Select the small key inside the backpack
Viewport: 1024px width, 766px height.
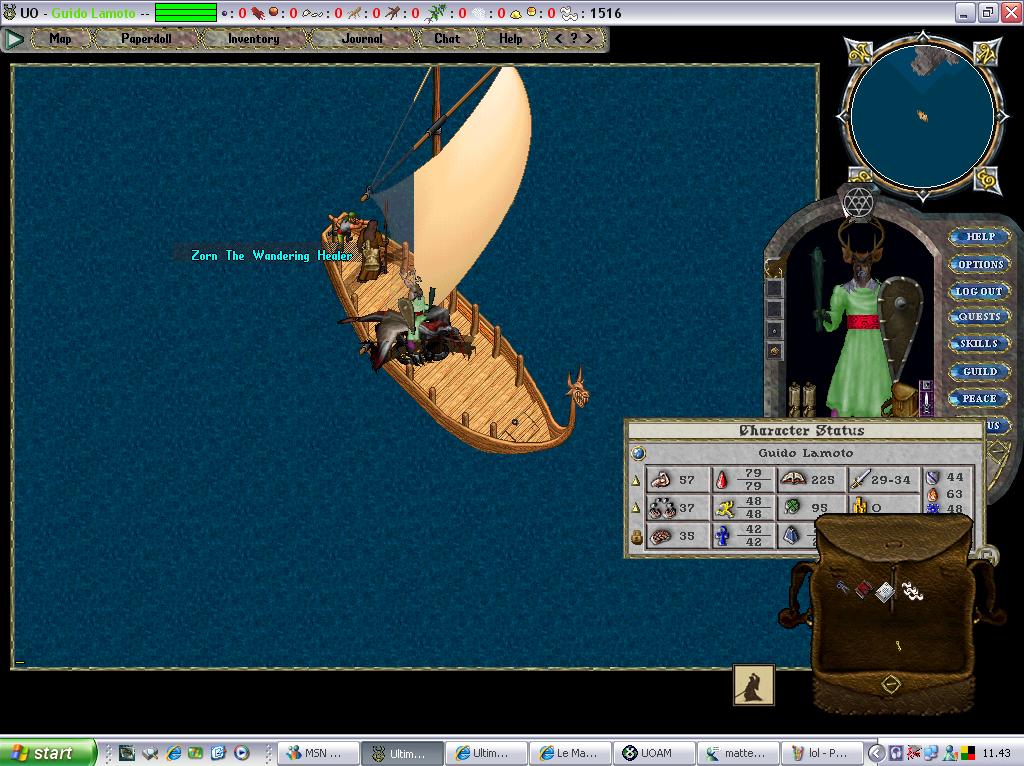[899, 646]
